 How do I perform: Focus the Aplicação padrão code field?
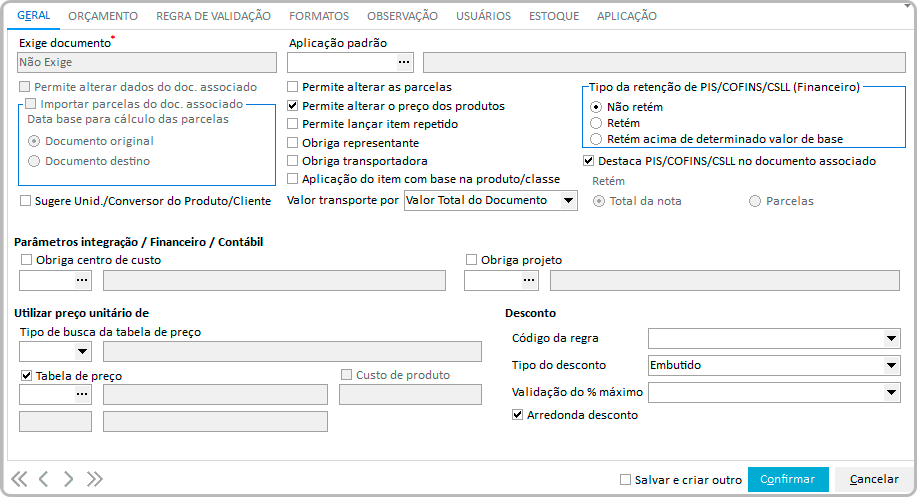point(342,62)
